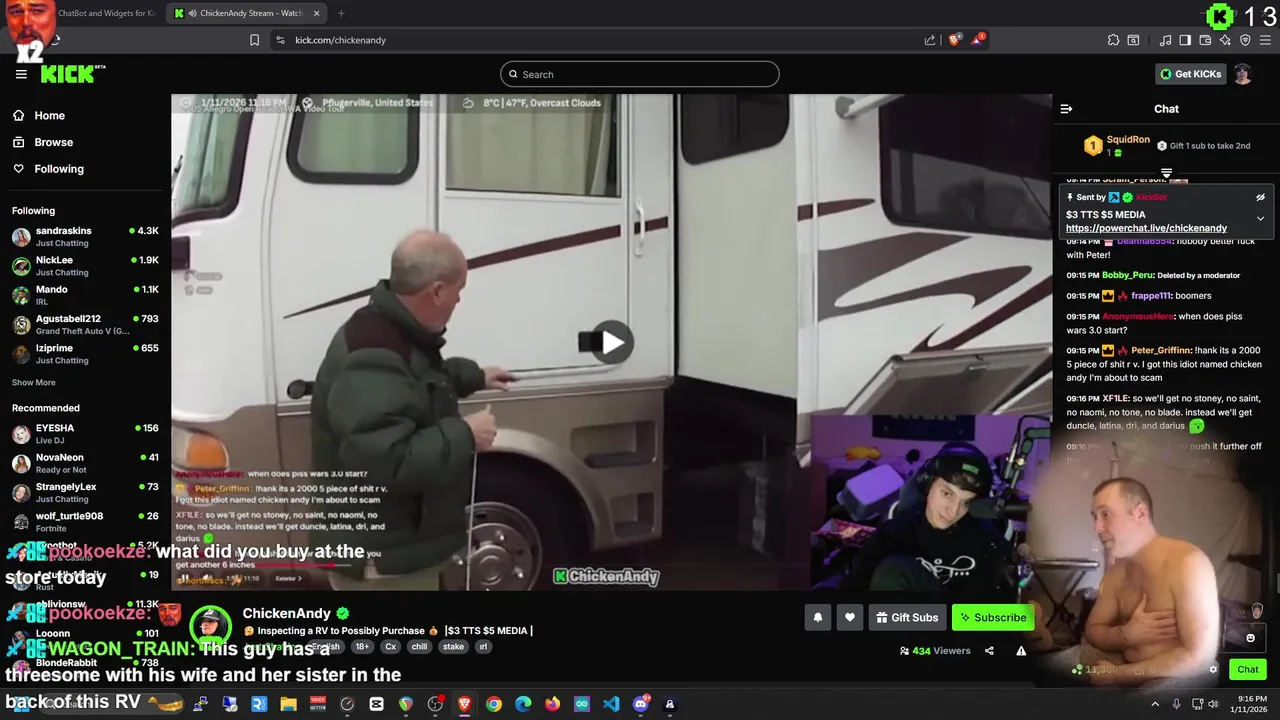Follow ChickenAndy with the heart button
This screenshot has width=1280, height=720.
850,618
